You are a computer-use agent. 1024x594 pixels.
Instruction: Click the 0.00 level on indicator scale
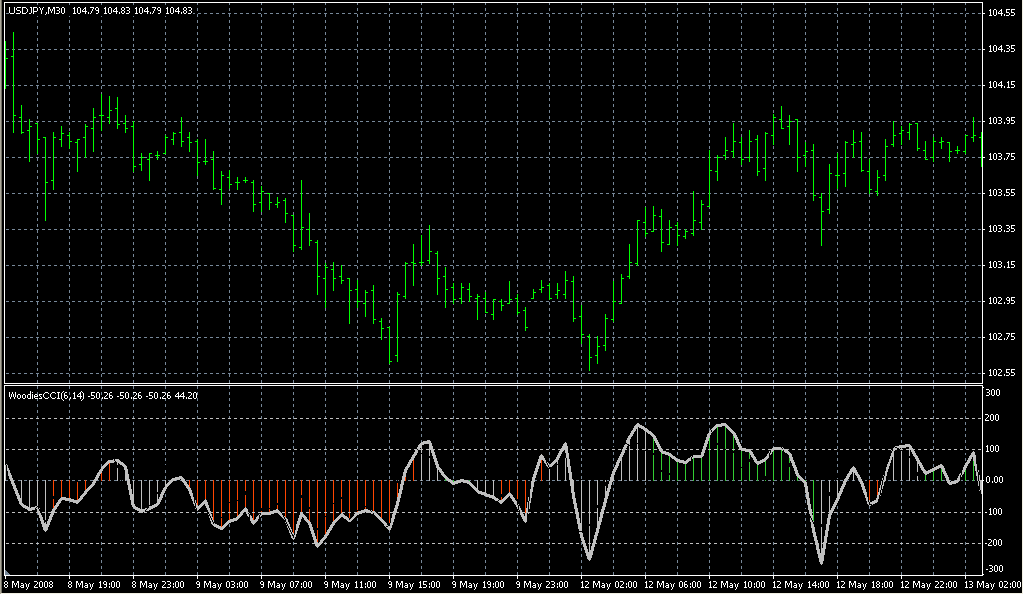point(996,481)
